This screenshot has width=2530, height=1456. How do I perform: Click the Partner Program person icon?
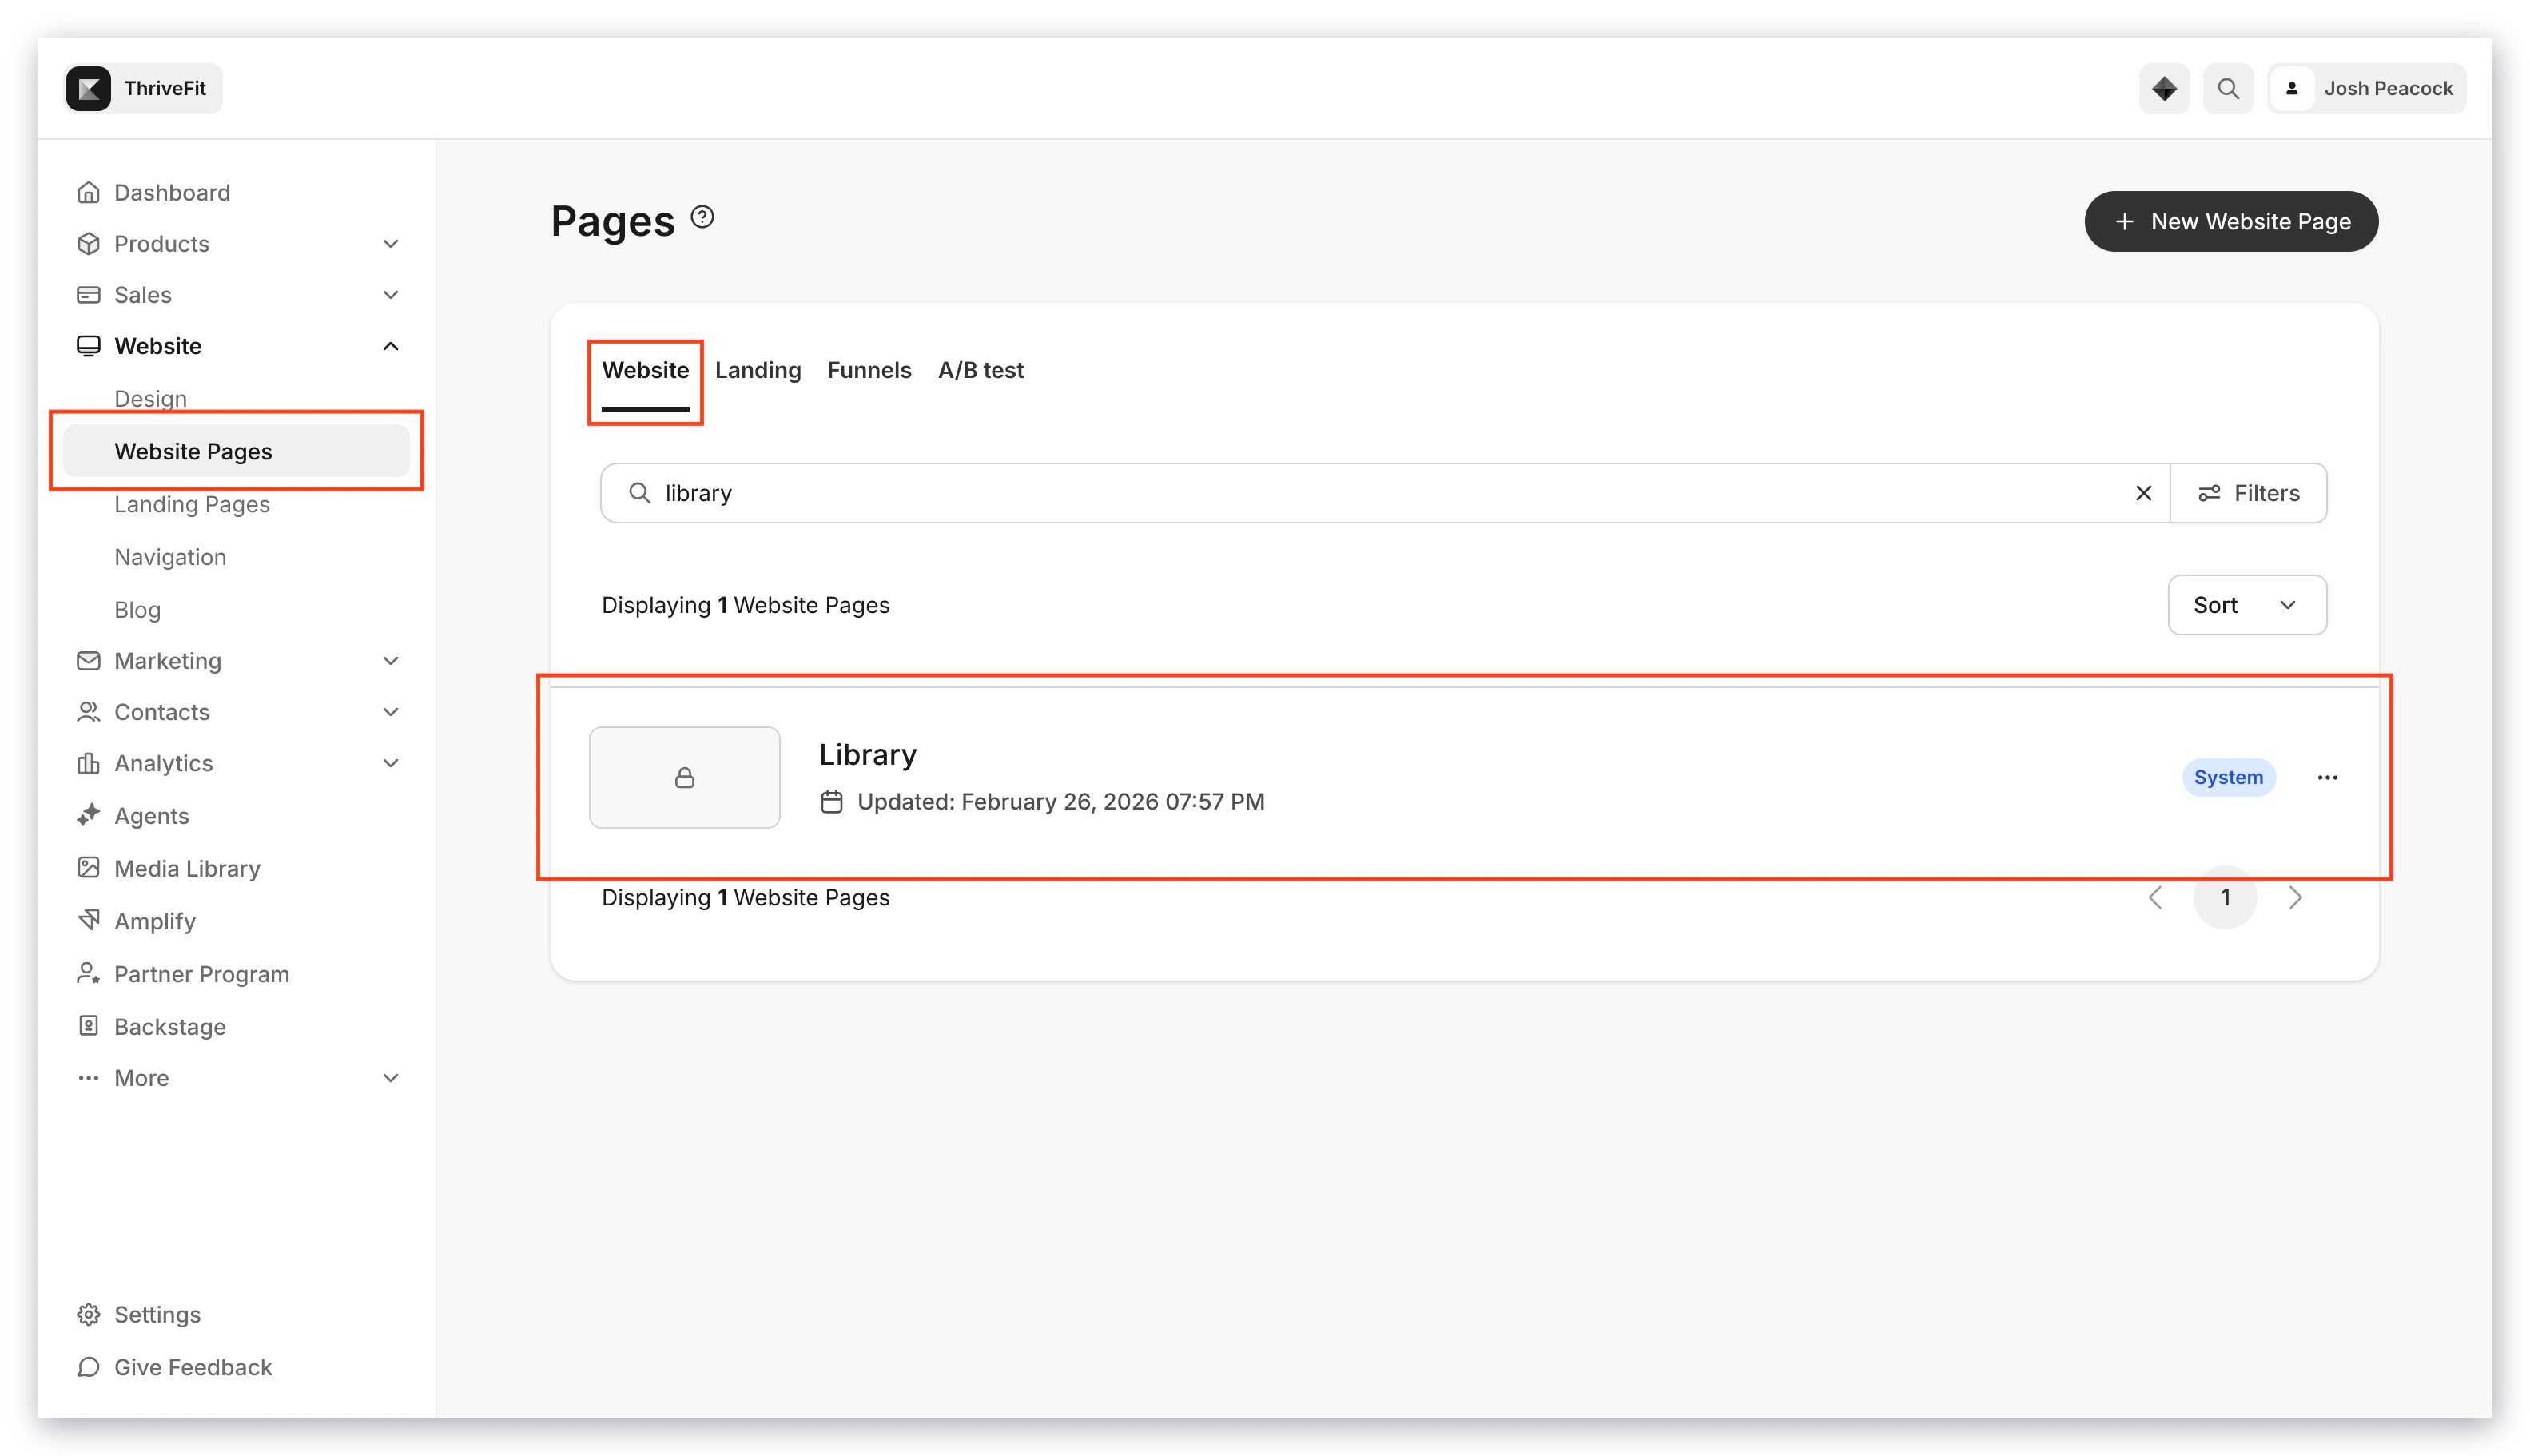[88, 973]
